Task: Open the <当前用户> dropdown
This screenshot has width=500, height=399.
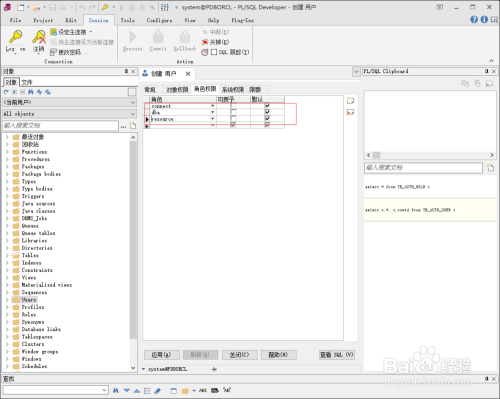Action: (133, 102)
